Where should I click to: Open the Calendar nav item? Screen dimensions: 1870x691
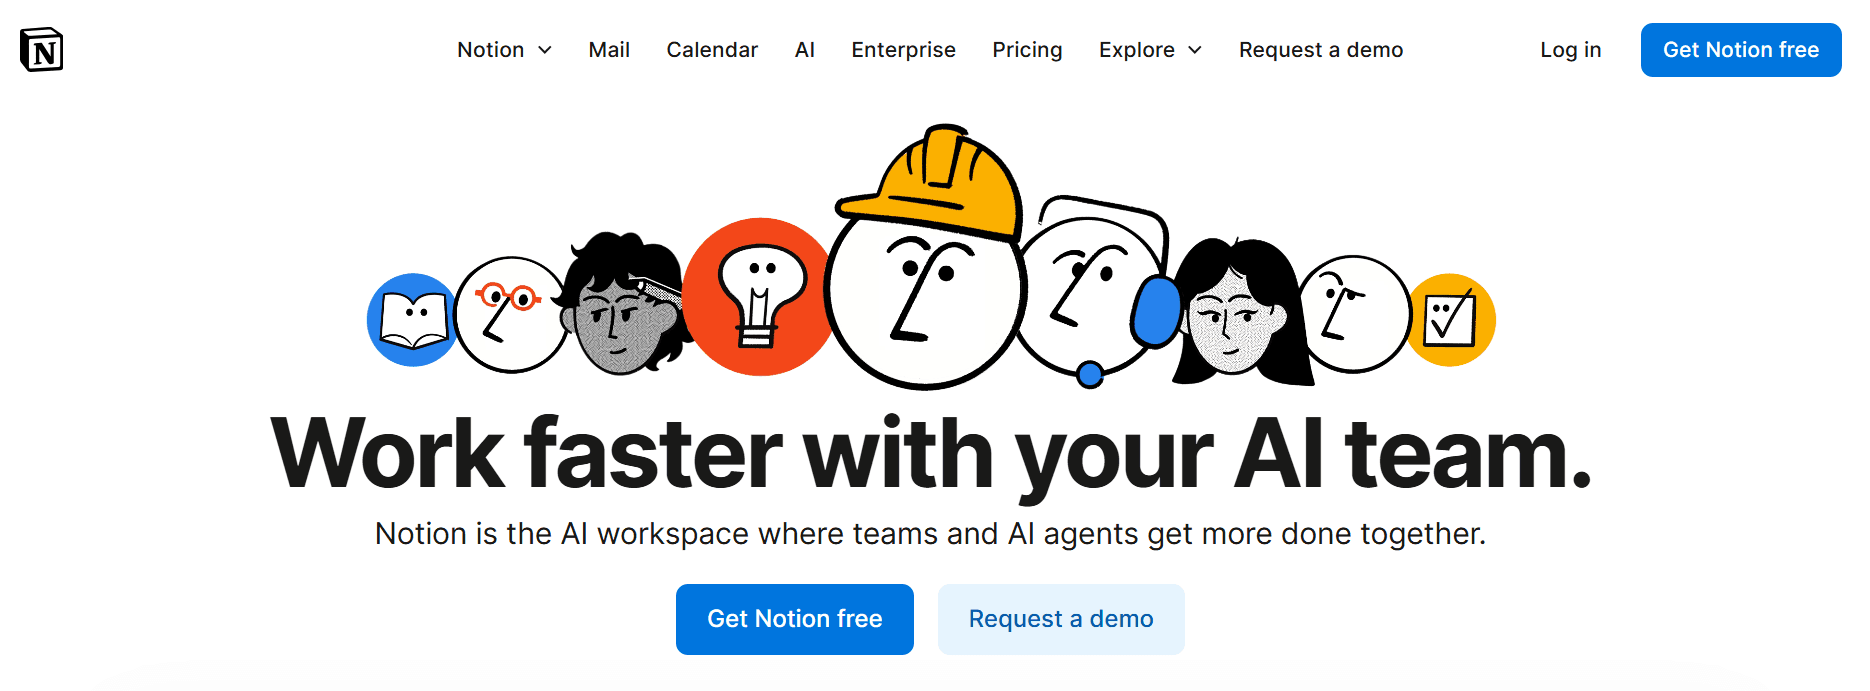point(712,50)
